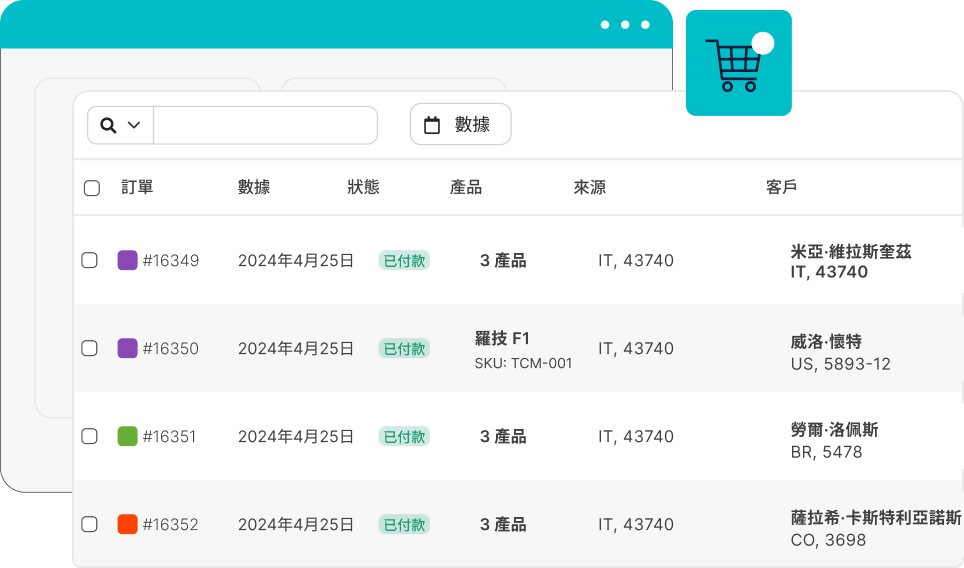964x568 pixels.
Task: Open order number #16349
Action: 171,261
